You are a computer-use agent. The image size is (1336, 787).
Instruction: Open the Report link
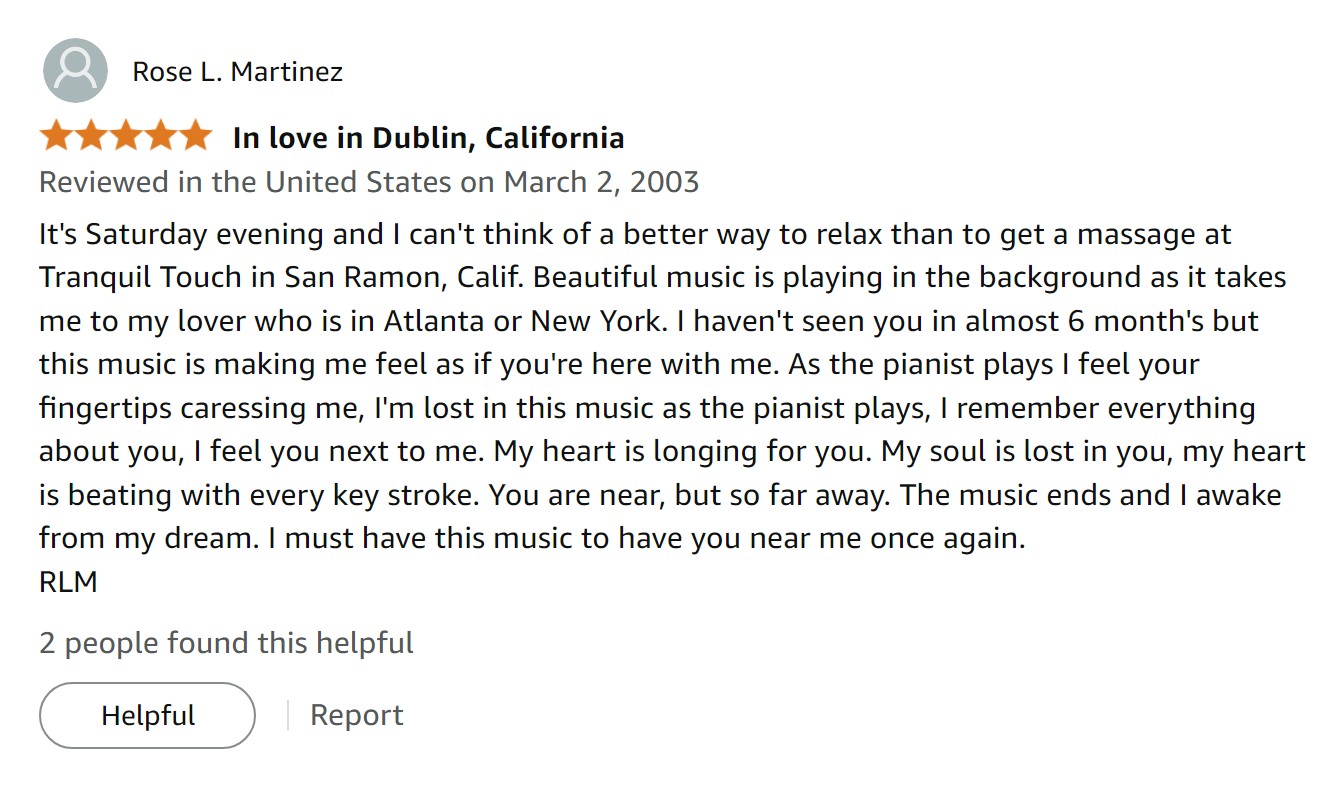pos(357,714)
